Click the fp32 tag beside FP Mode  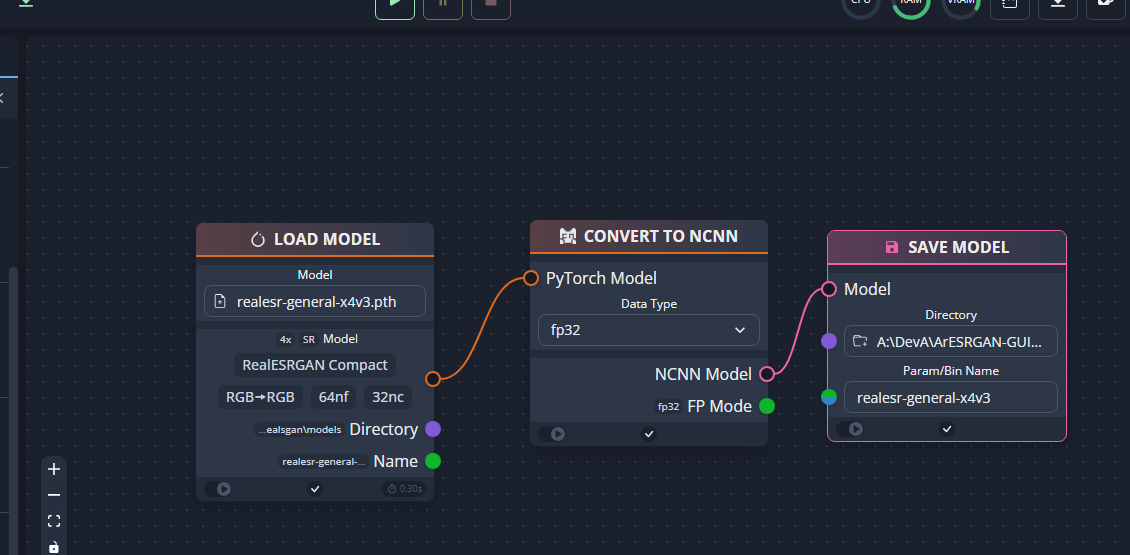668,407
